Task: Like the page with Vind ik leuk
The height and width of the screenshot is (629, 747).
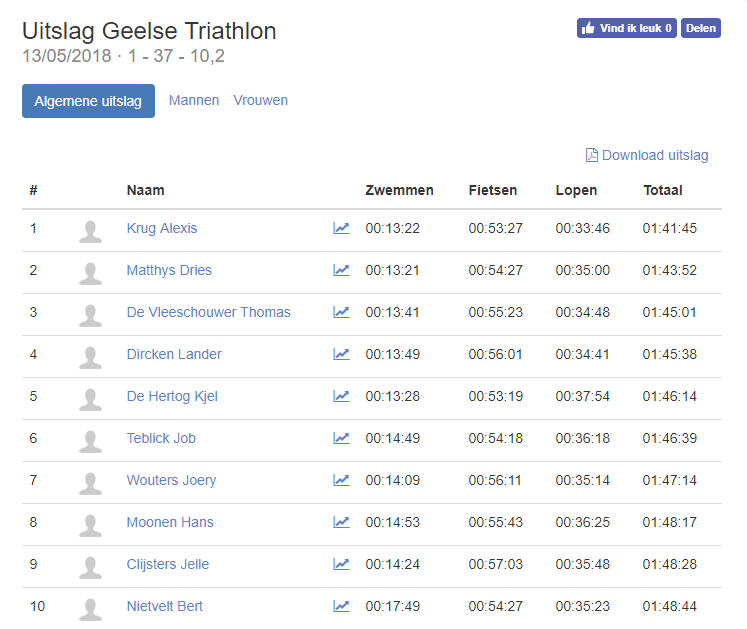Action: point(626,28)
